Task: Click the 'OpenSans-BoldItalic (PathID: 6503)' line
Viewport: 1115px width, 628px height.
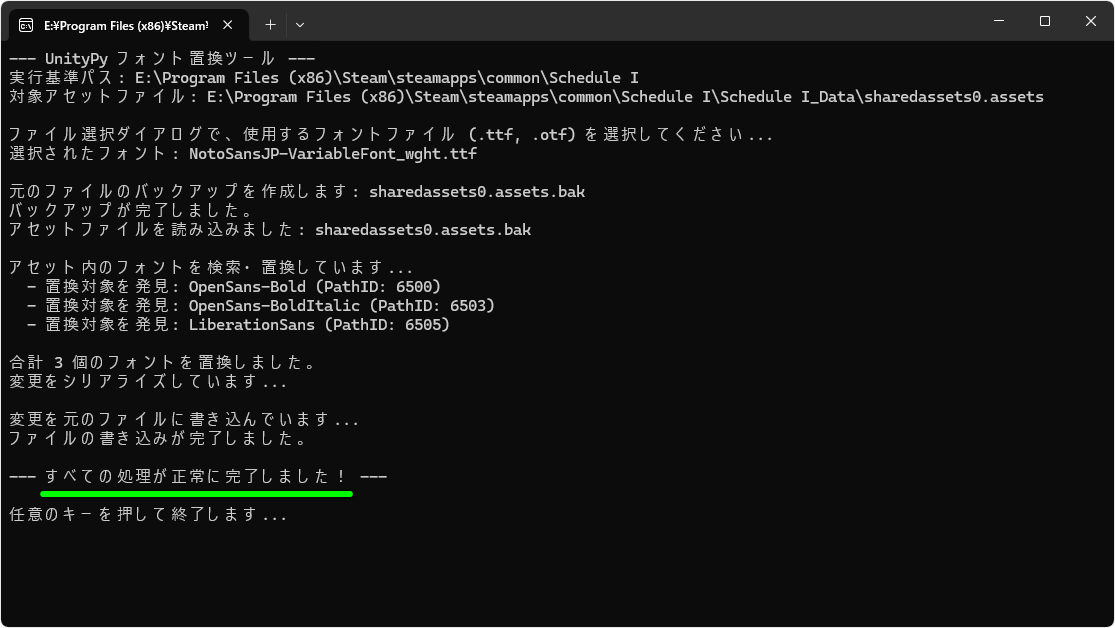Action: tap(261, 306)
